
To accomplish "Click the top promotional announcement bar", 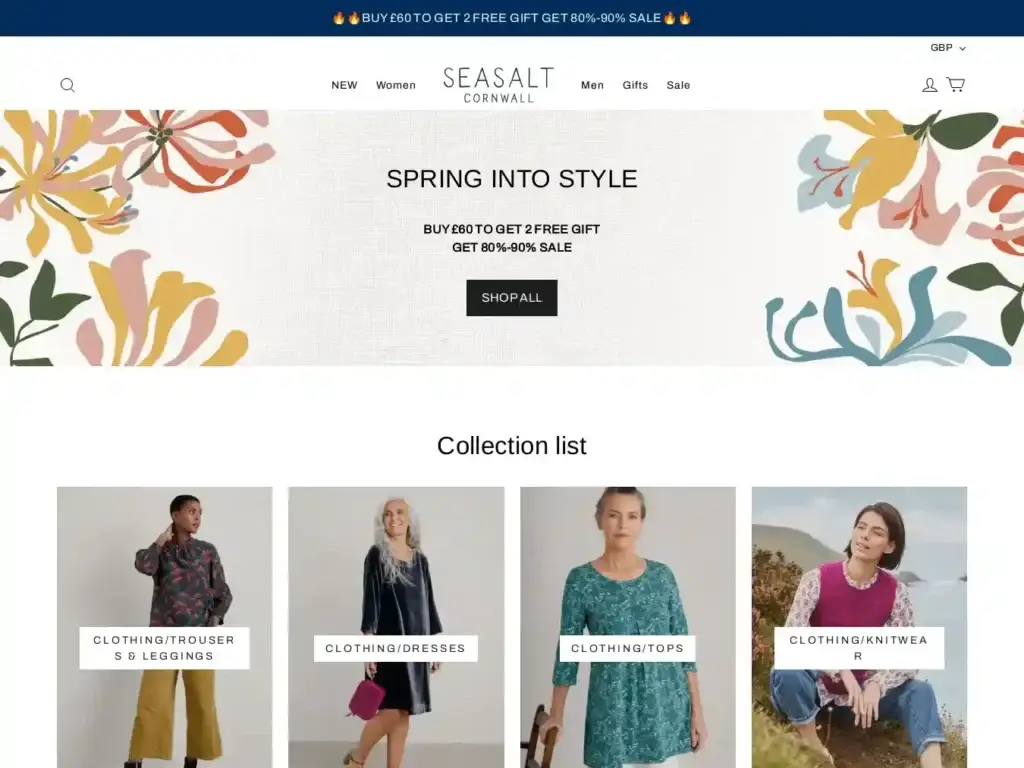I will click(512, 18).
